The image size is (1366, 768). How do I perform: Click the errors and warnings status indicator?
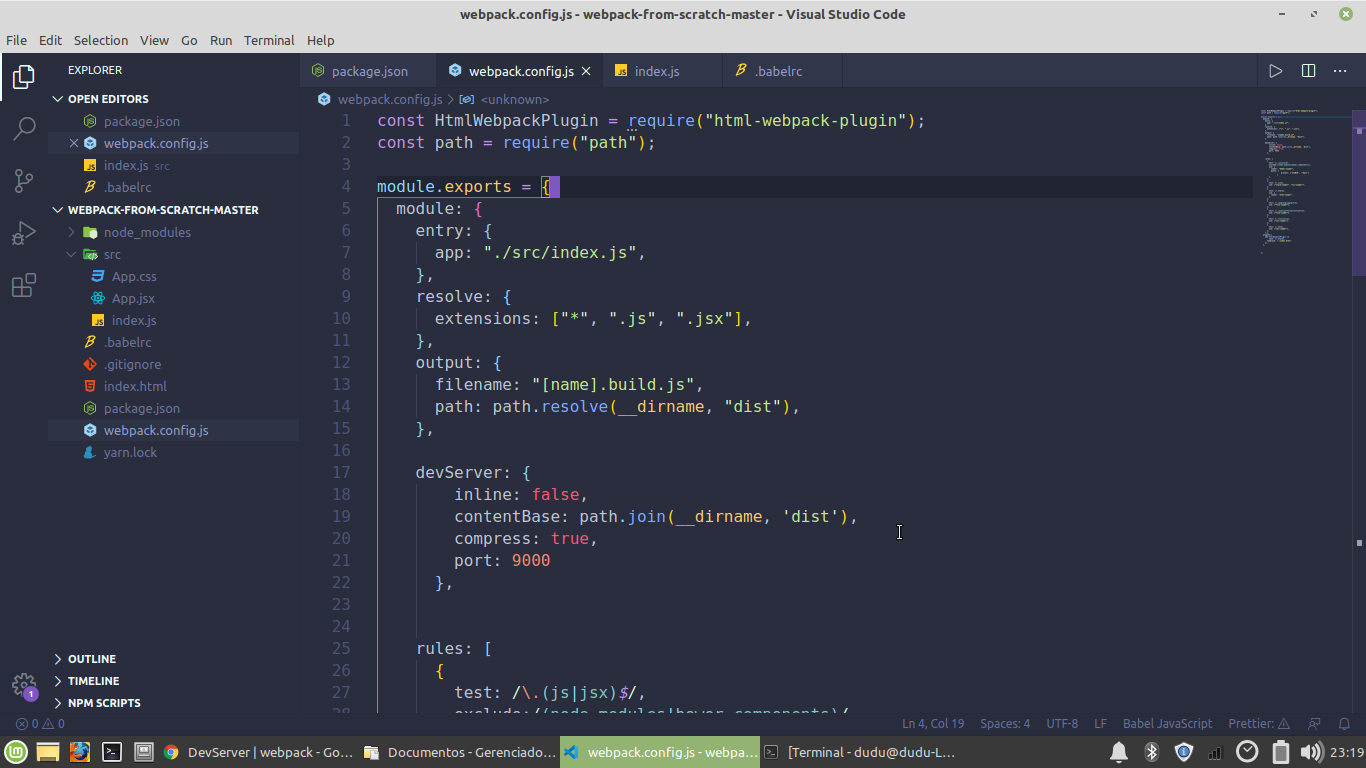[x=40, y=724]
